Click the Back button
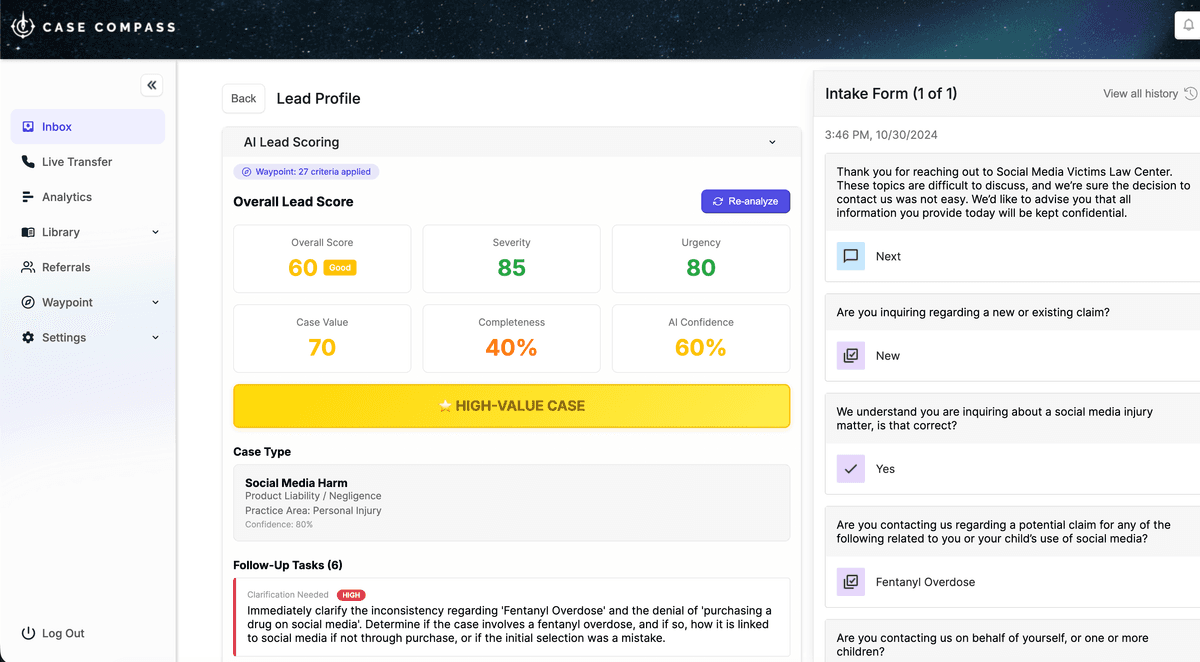This screenshot has width=1200, height=662. [x=243, y=98]
